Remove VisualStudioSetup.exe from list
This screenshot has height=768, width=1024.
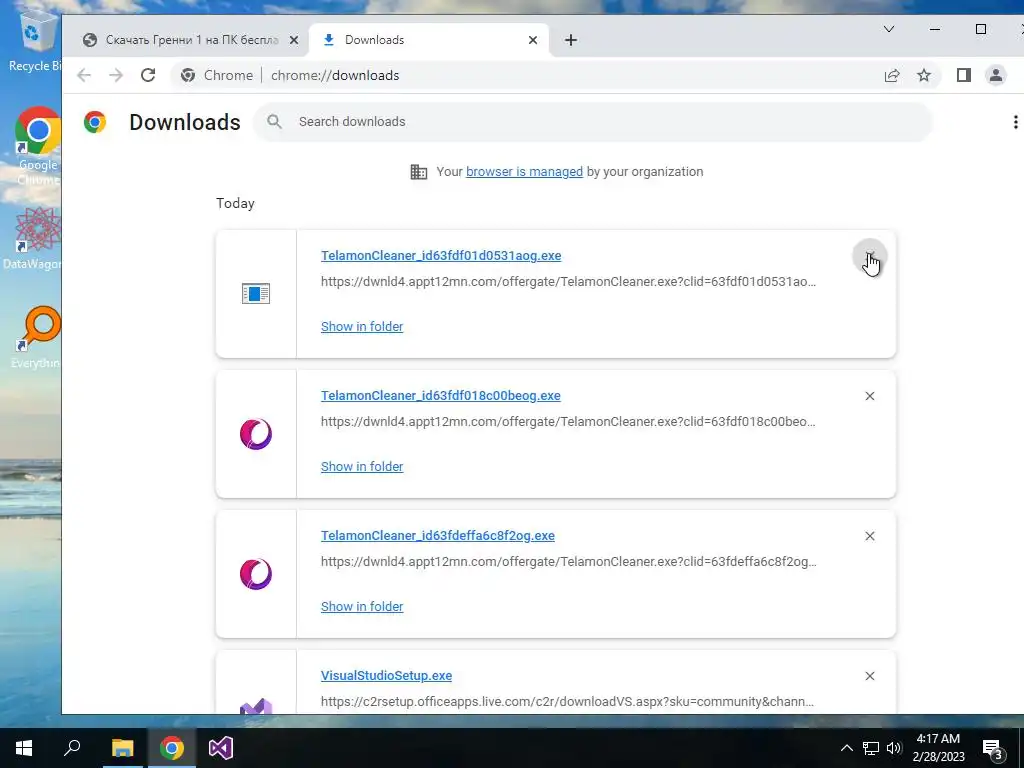click(x=869, y=676)
